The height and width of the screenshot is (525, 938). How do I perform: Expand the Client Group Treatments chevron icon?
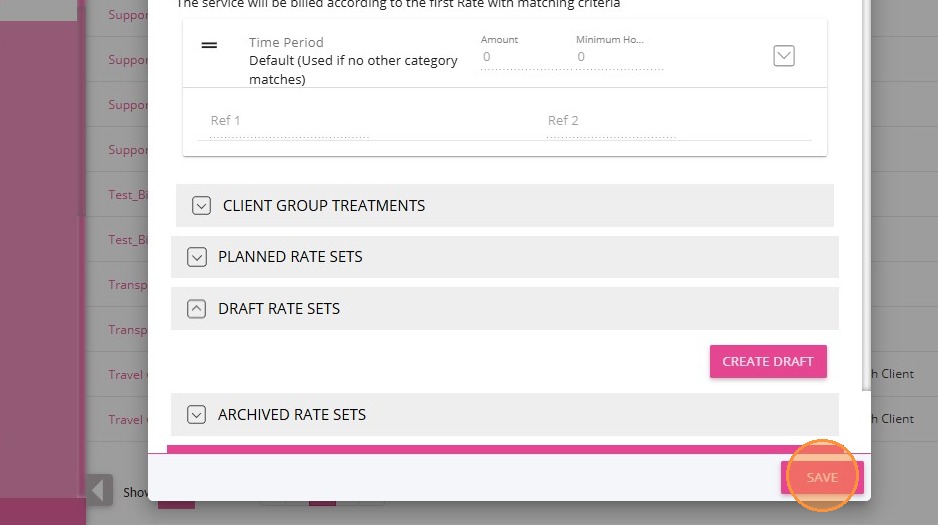coord(201,206)
